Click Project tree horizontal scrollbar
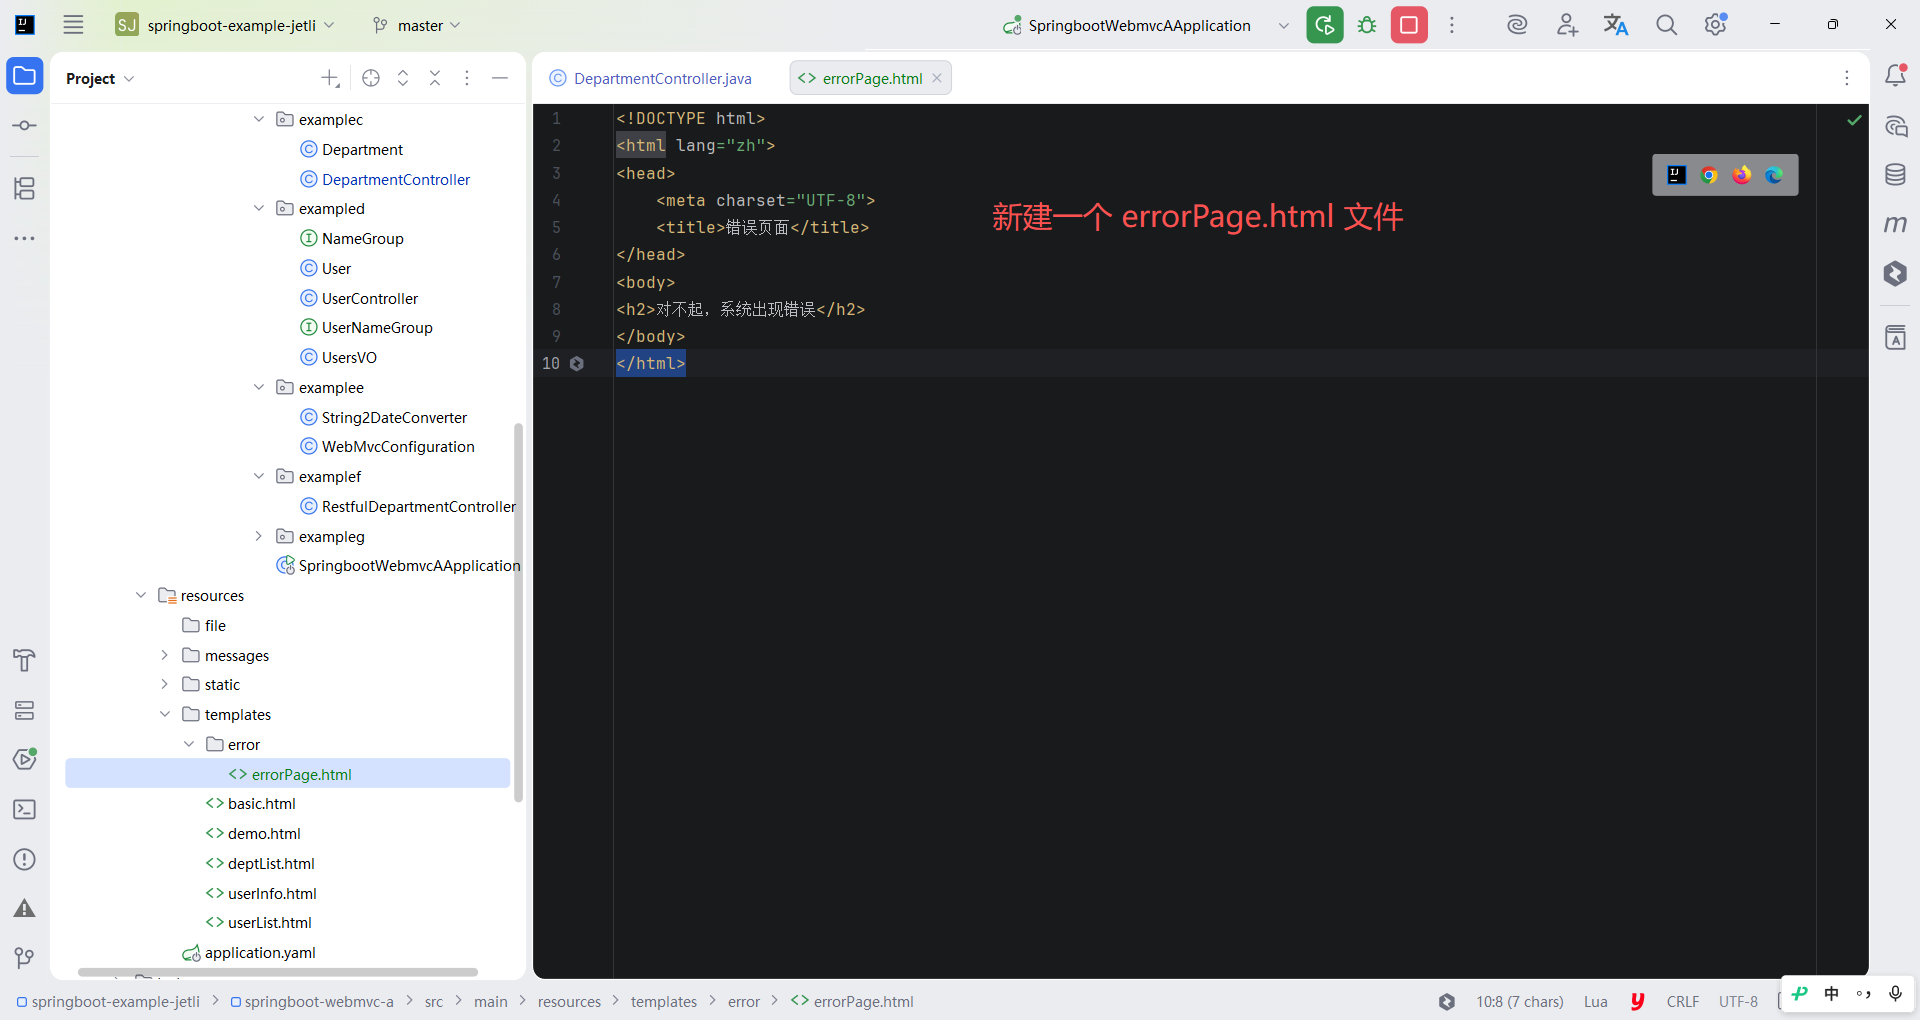Image resolution: width=1920 pixels, height=1020 pixels. (278, 972)
